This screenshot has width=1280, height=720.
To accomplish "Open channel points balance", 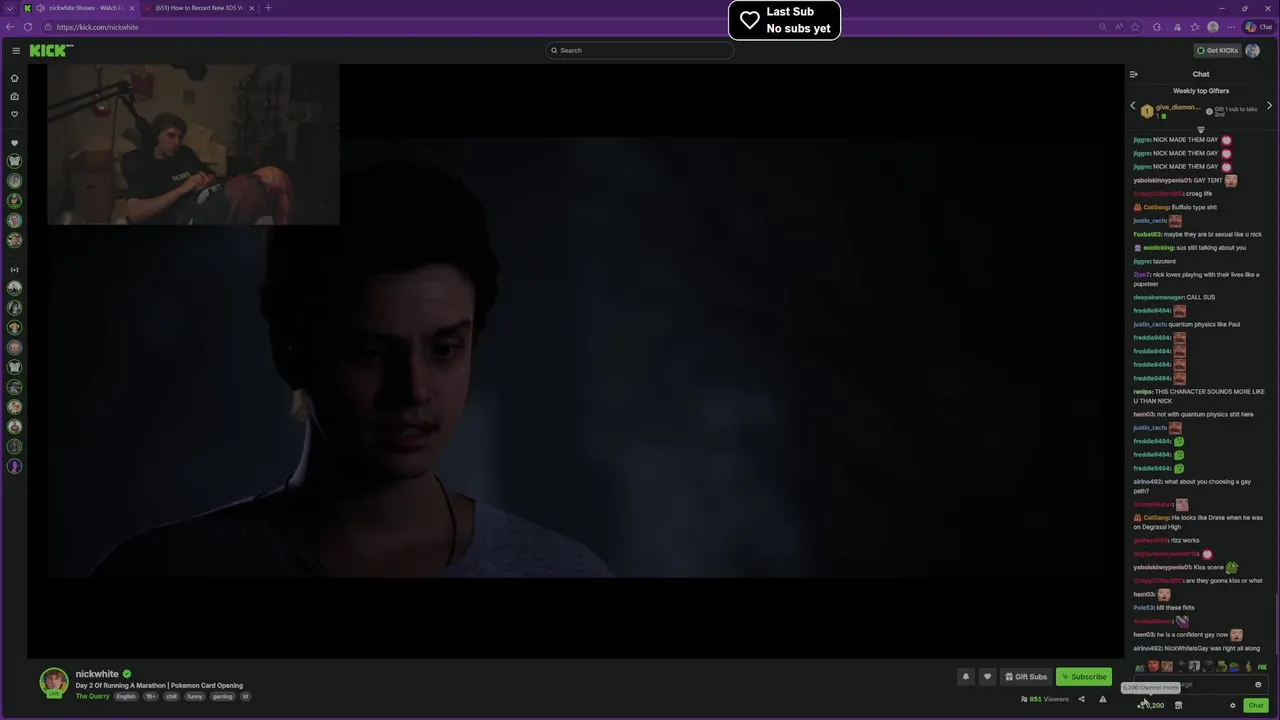I will coord(1150,705).
